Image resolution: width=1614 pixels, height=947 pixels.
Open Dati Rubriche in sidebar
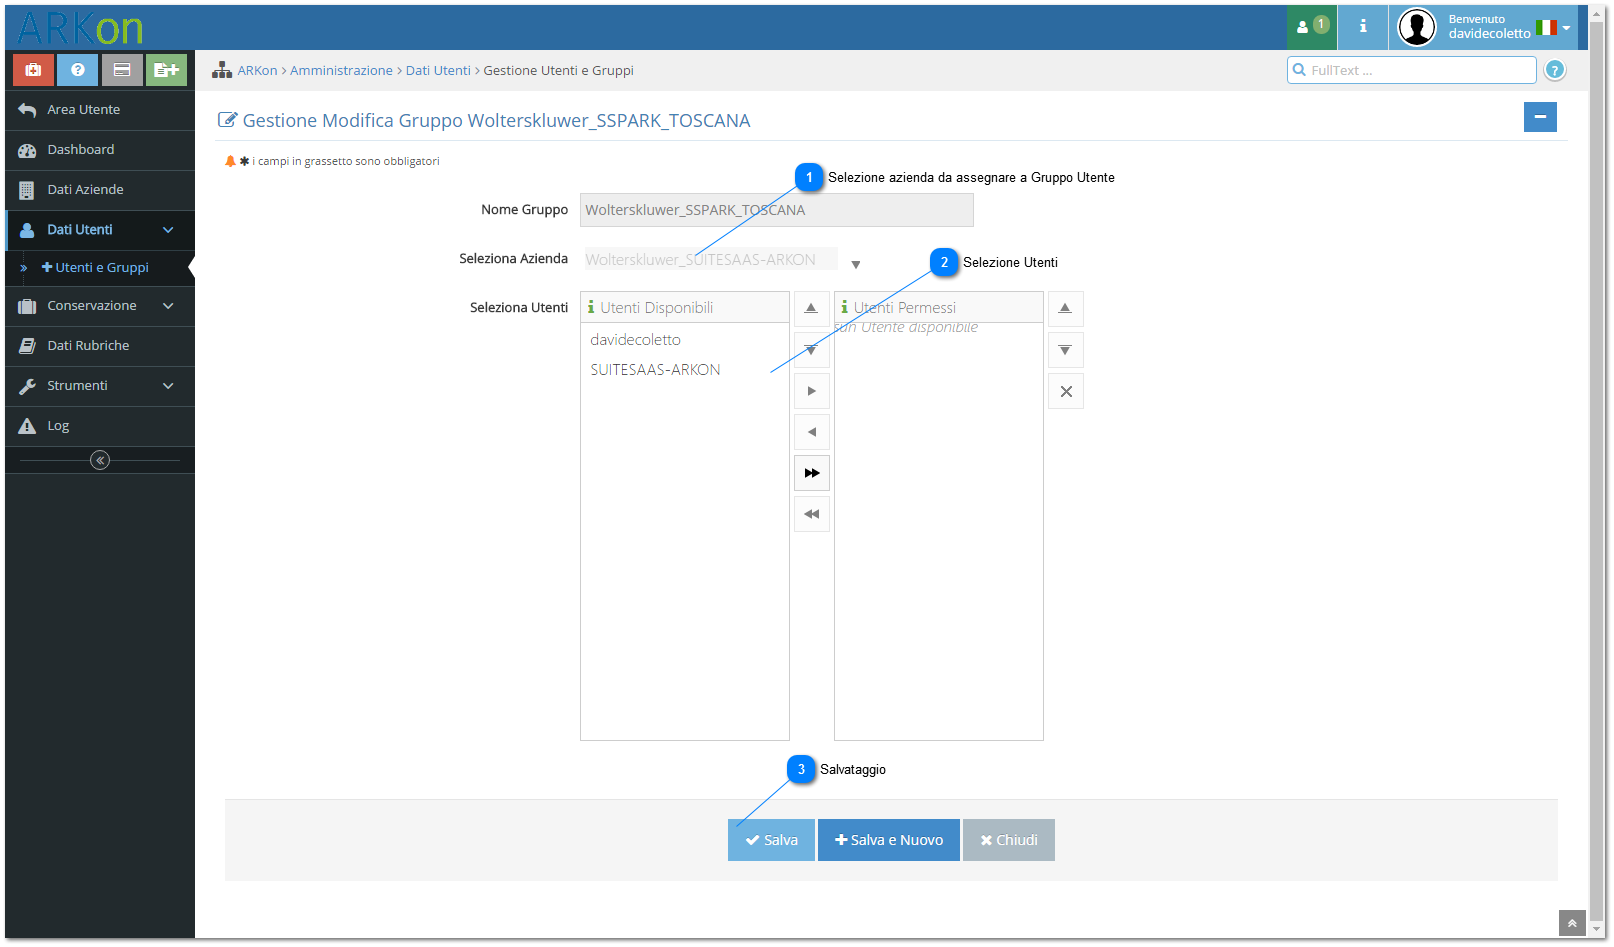tap(100, 346)
